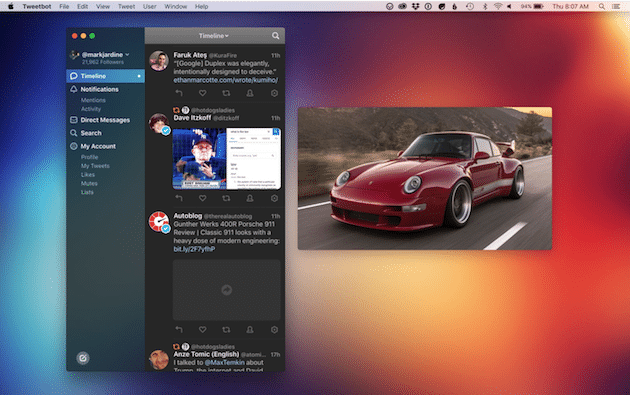Like the Dave Itzkoff tweet
The image size is (630, 395).
pos(202,198)
